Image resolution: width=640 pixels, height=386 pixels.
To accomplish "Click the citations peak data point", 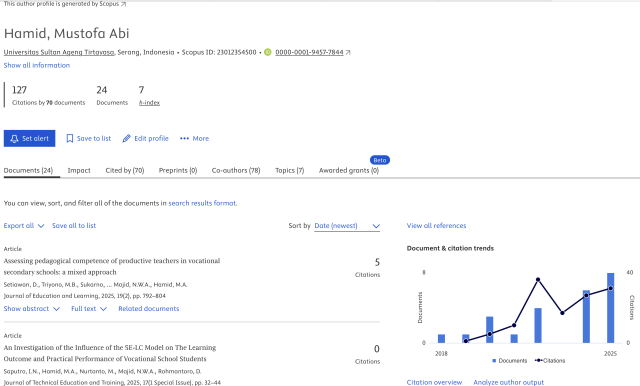I will 538,280.
